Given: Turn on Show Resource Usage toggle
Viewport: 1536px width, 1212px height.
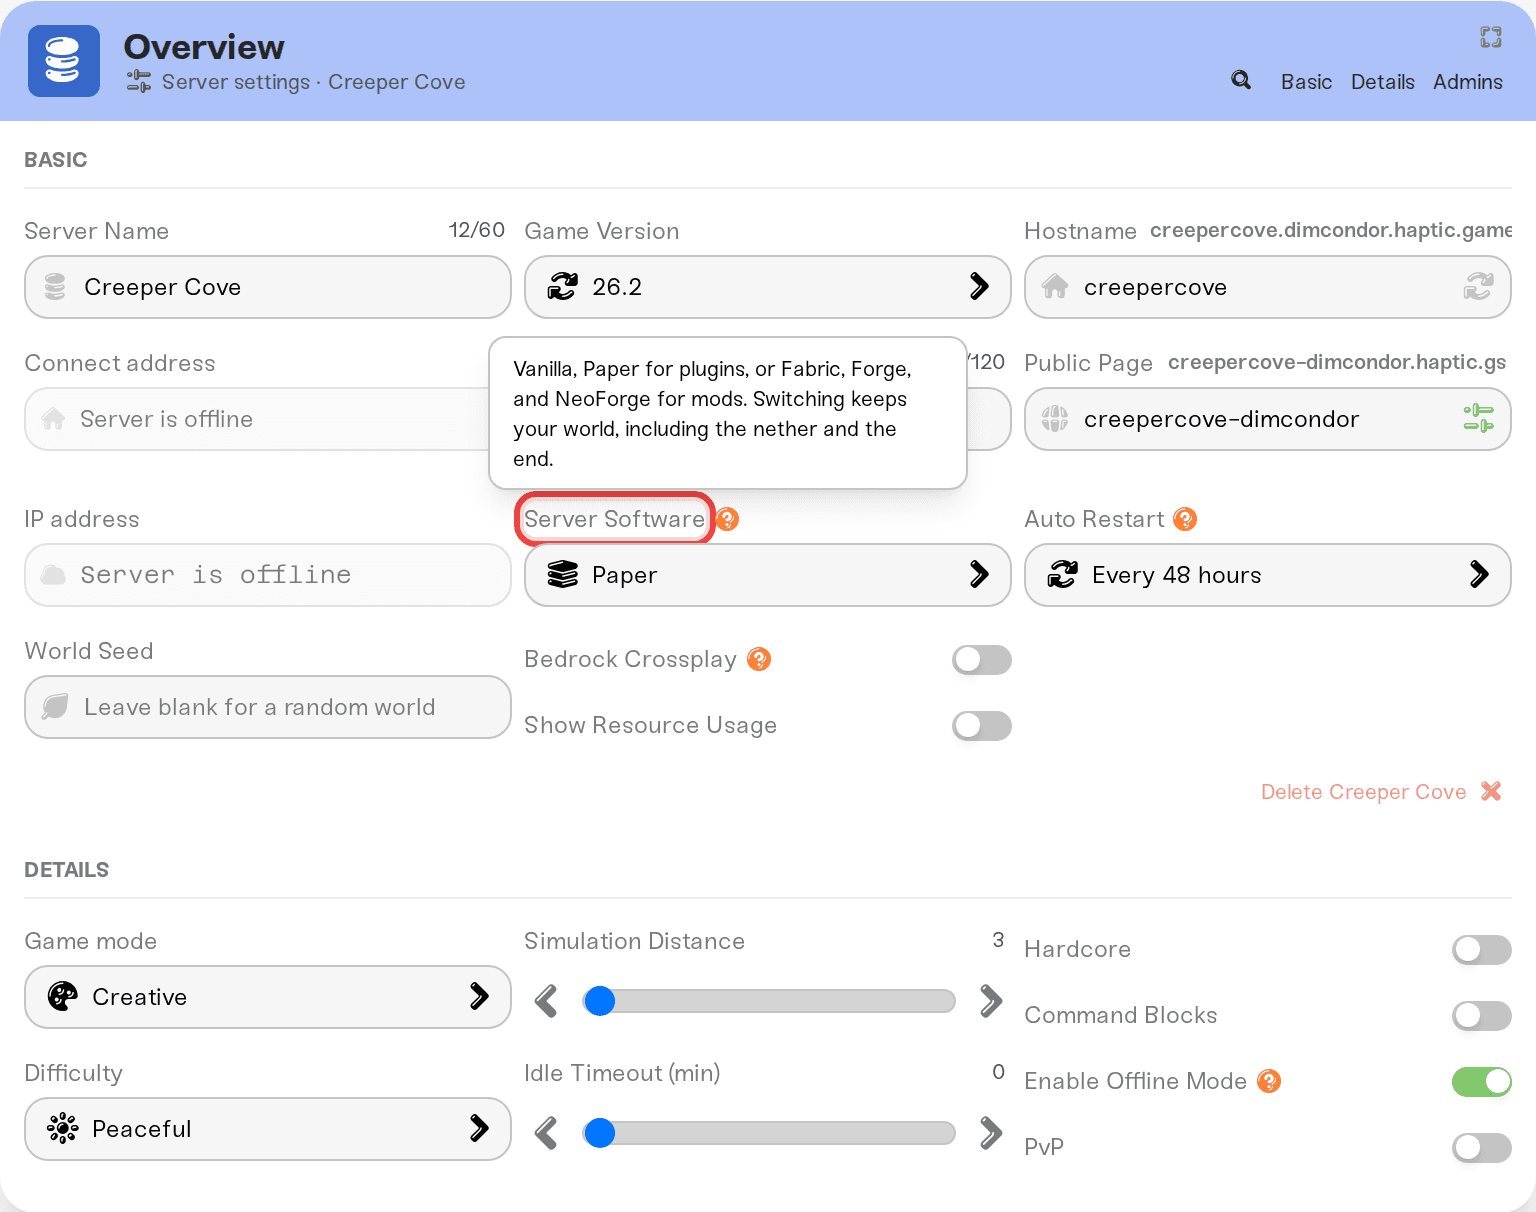Looking at the screenshot, I should point(982,726).
